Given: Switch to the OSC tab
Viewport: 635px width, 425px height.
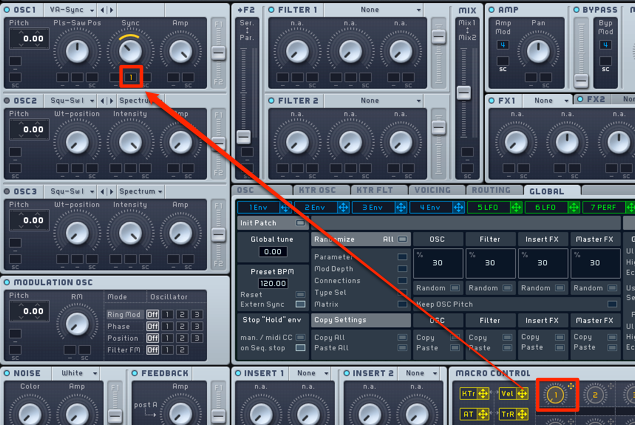Looking at the screenshot, I should click(x=262, y=190).
